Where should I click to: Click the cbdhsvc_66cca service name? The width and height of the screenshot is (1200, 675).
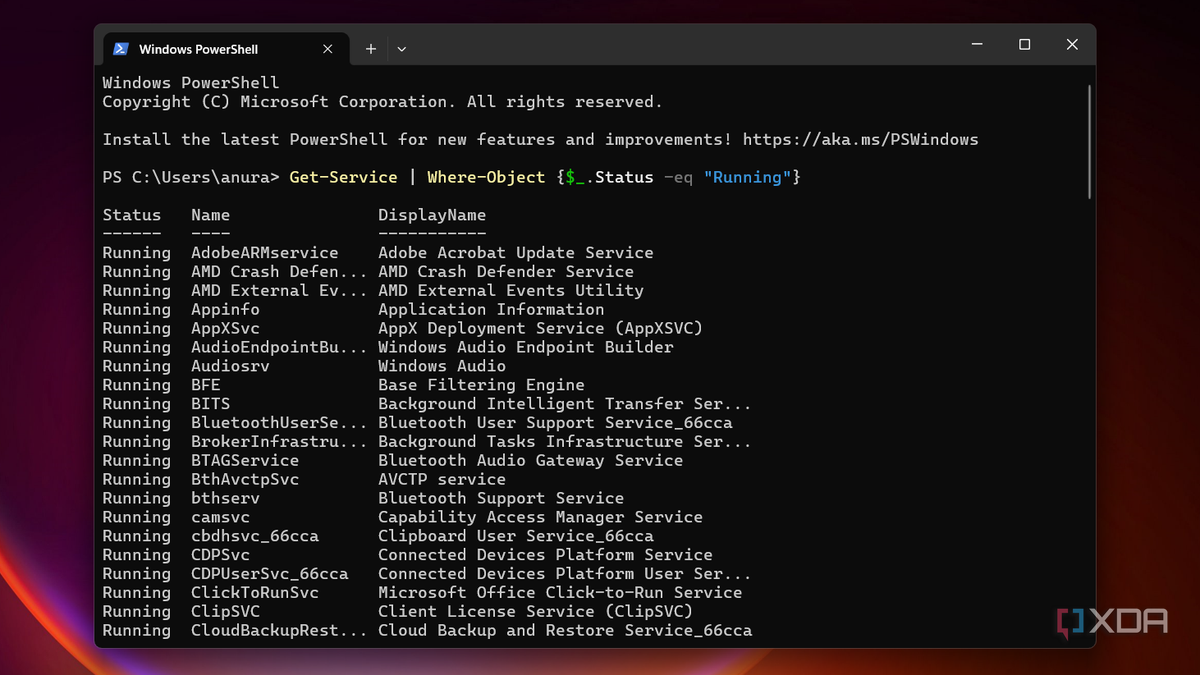(255, 536)
